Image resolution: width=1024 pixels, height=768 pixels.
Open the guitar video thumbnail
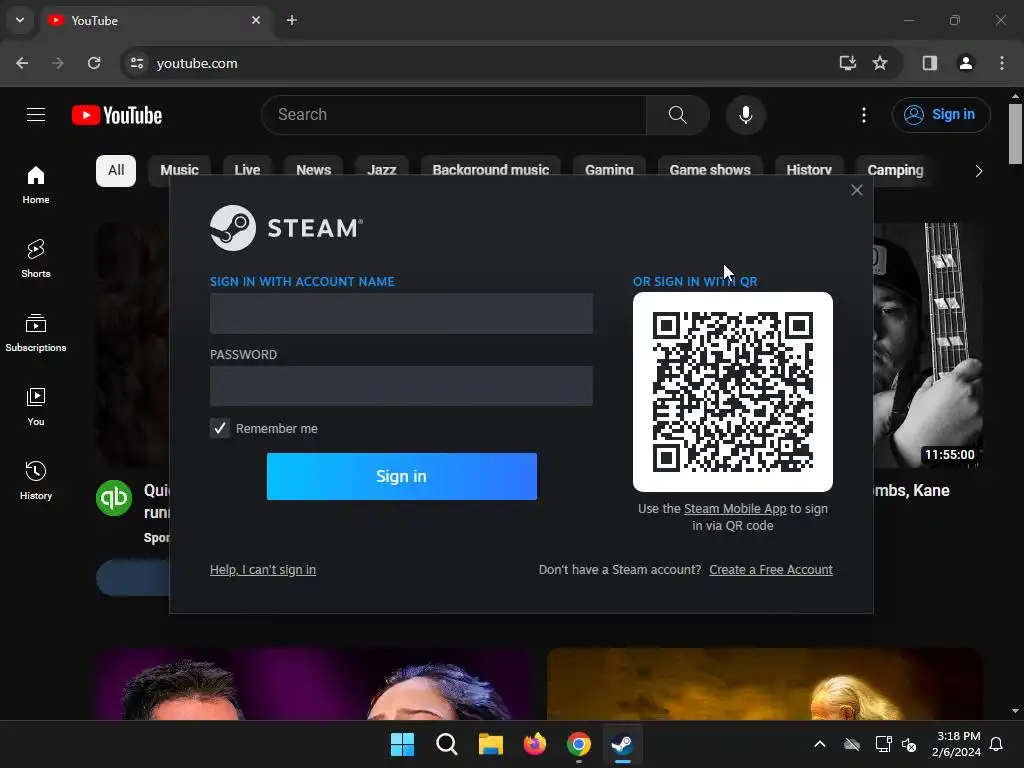tap(928, 345)
